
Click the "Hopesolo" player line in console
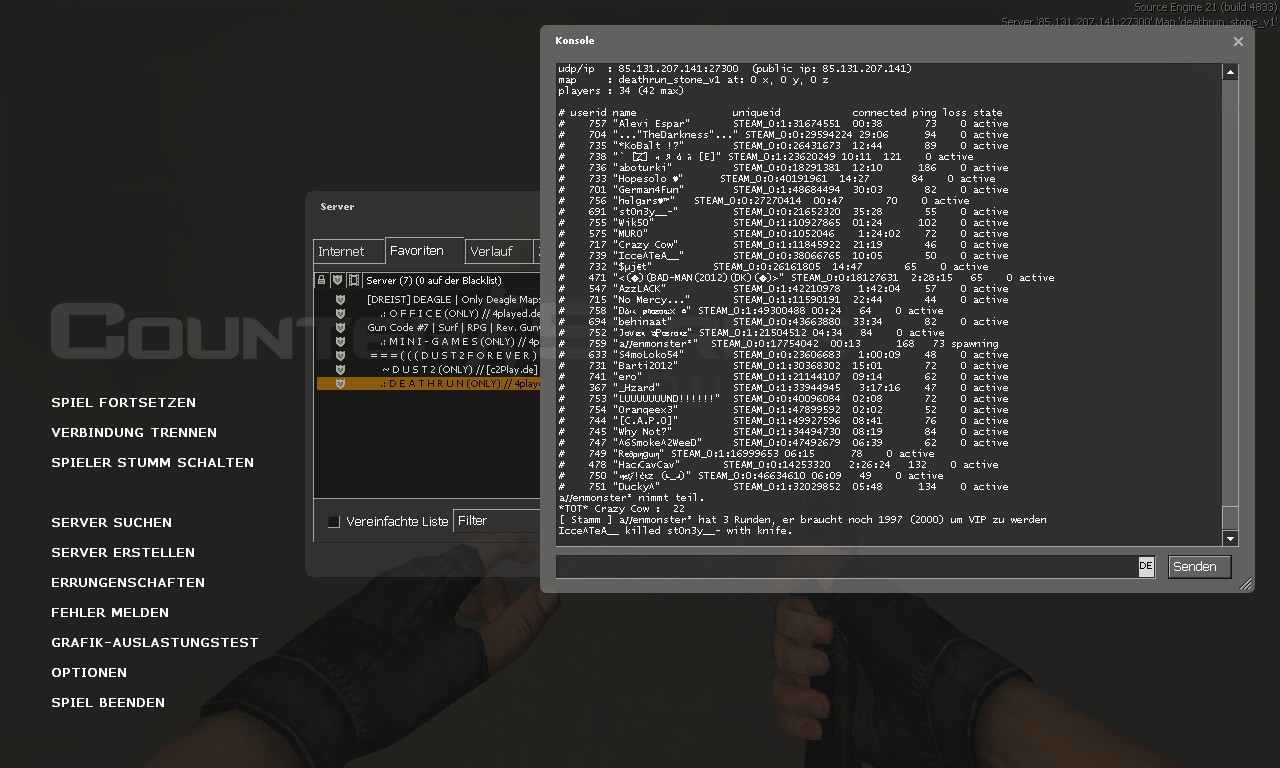click(x=777, y=179)
